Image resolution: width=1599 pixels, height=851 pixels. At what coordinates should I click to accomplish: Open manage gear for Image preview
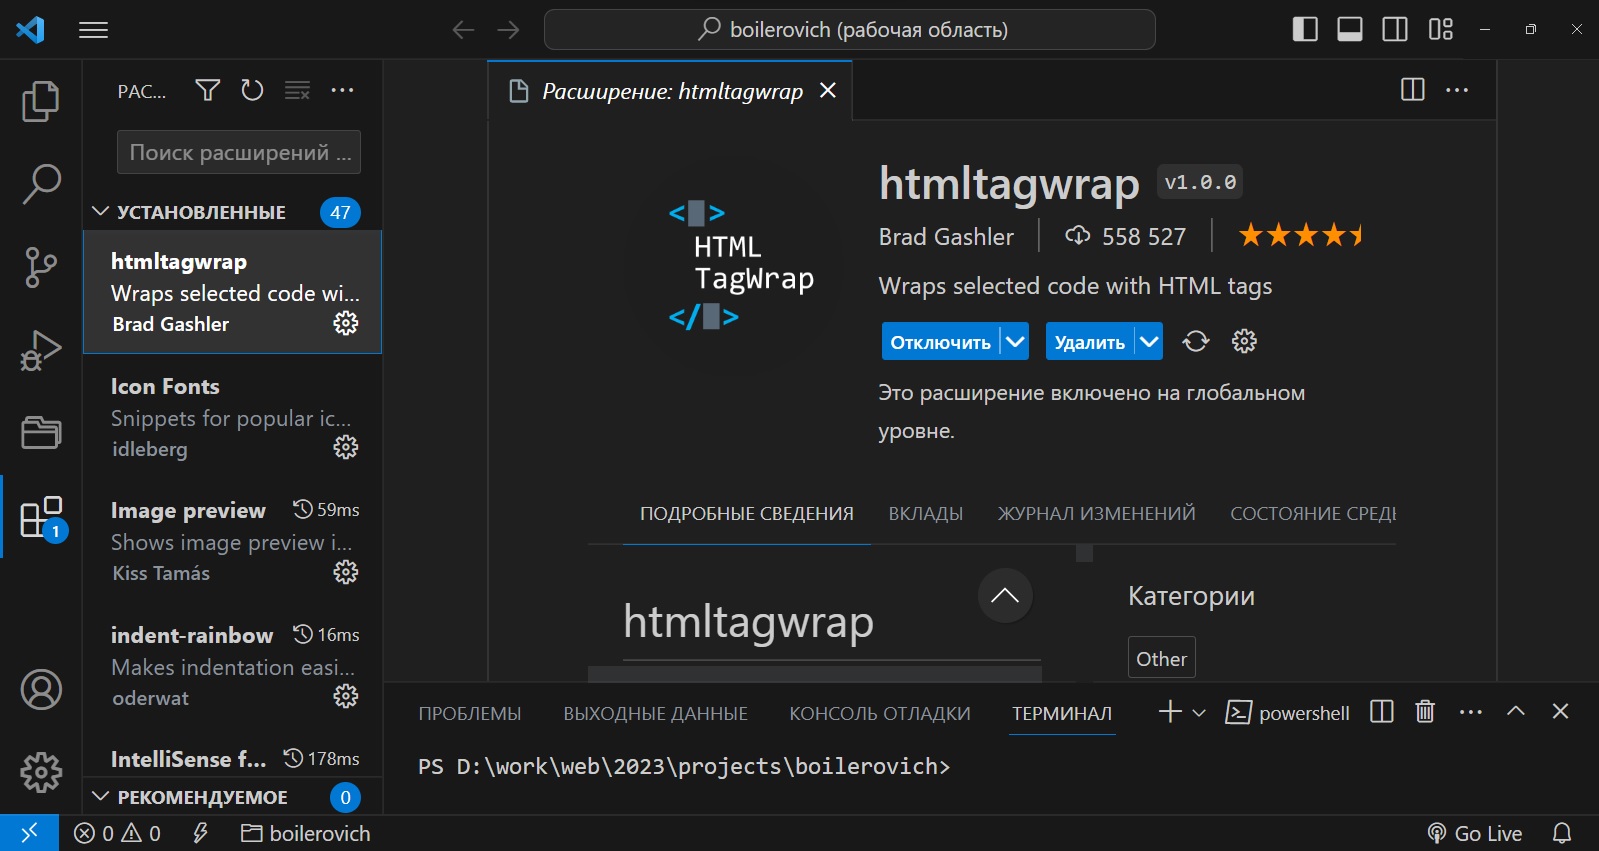click(x=346, y=572)
